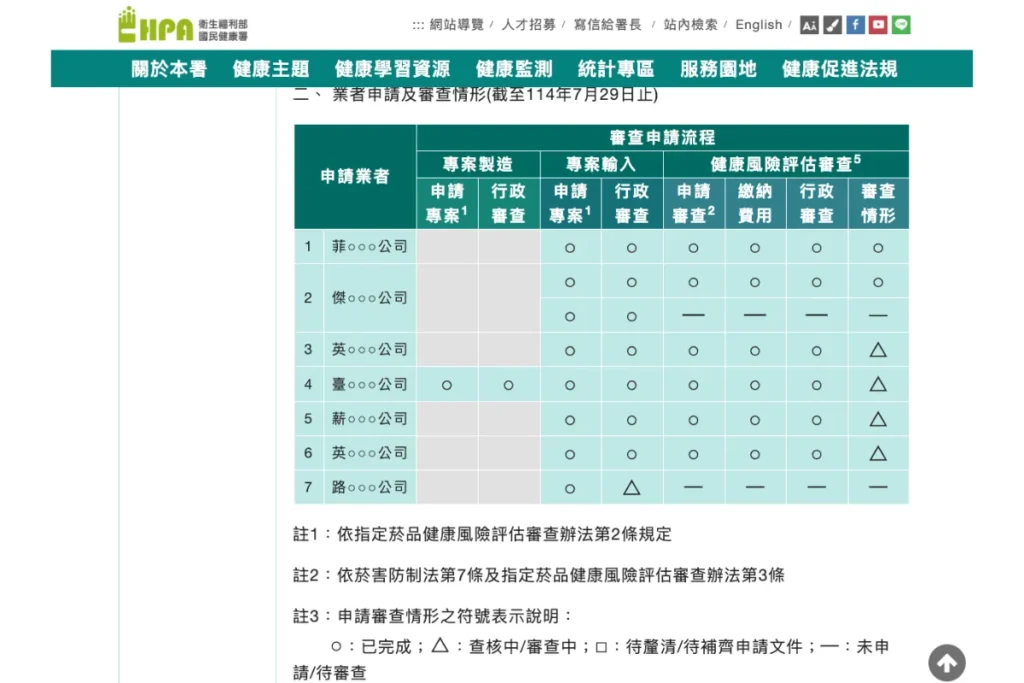Click the 申請業者 column header
The image size is (1024, 683).
pyautogui.click(x=355, y=176)
